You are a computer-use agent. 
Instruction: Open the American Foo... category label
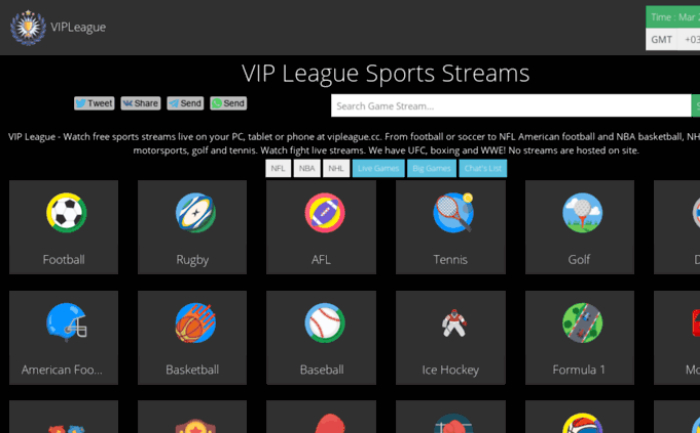[x=62, y=370]
